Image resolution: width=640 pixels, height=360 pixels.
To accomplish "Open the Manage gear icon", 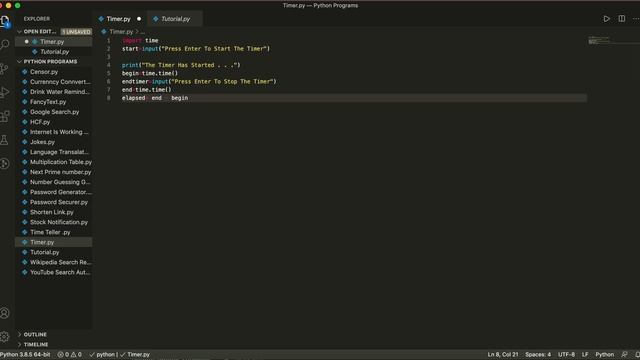I will 4,337.
